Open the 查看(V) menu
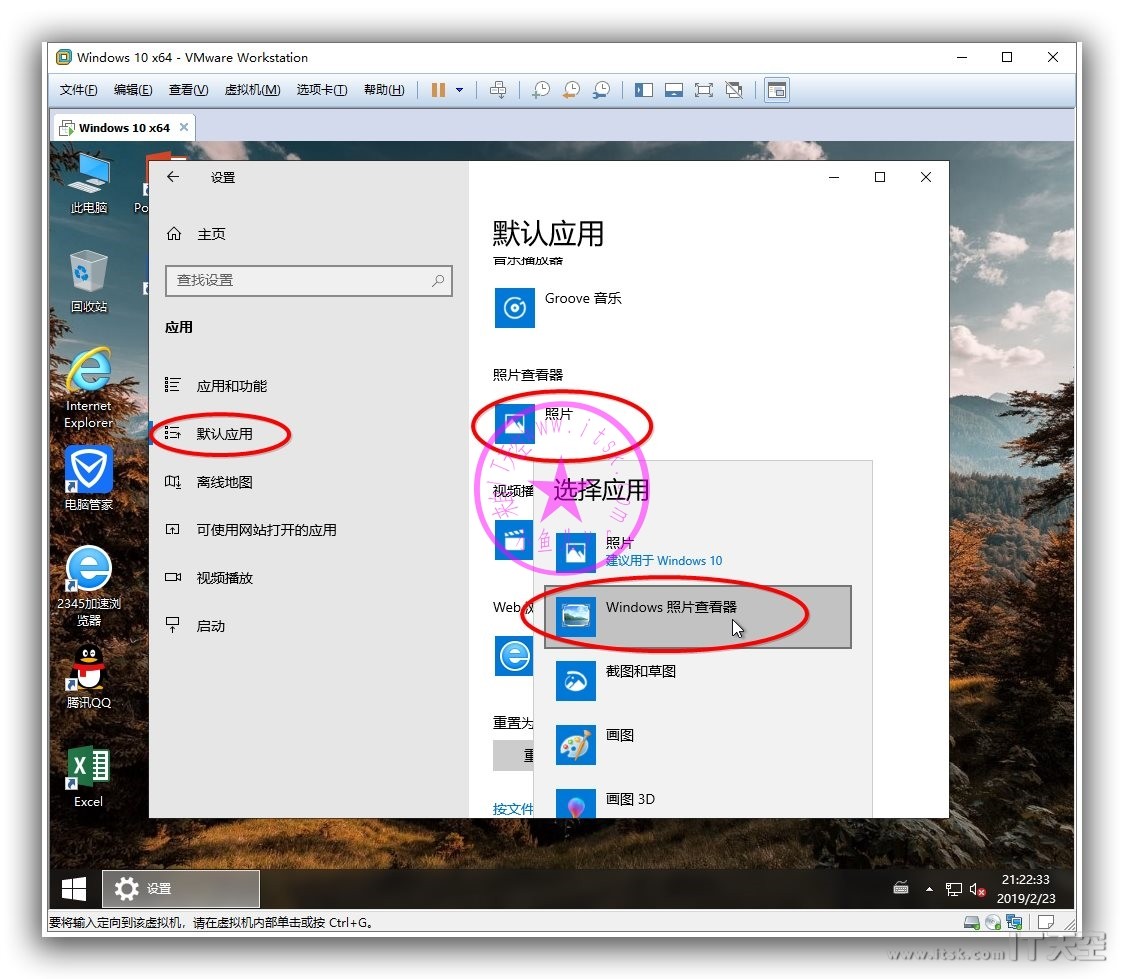1124x979 pixels. [x=189, y=90]
